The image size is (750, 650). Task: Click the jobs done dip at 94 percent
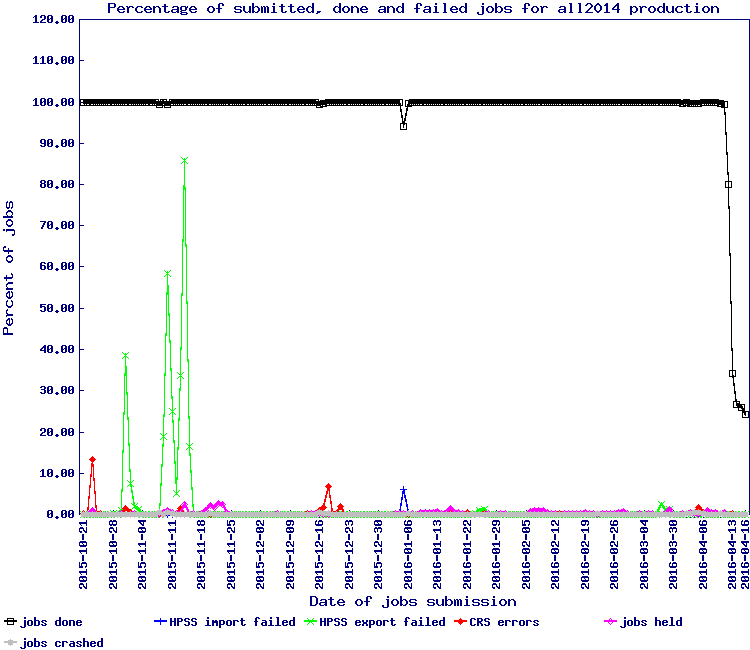[403, 126]
